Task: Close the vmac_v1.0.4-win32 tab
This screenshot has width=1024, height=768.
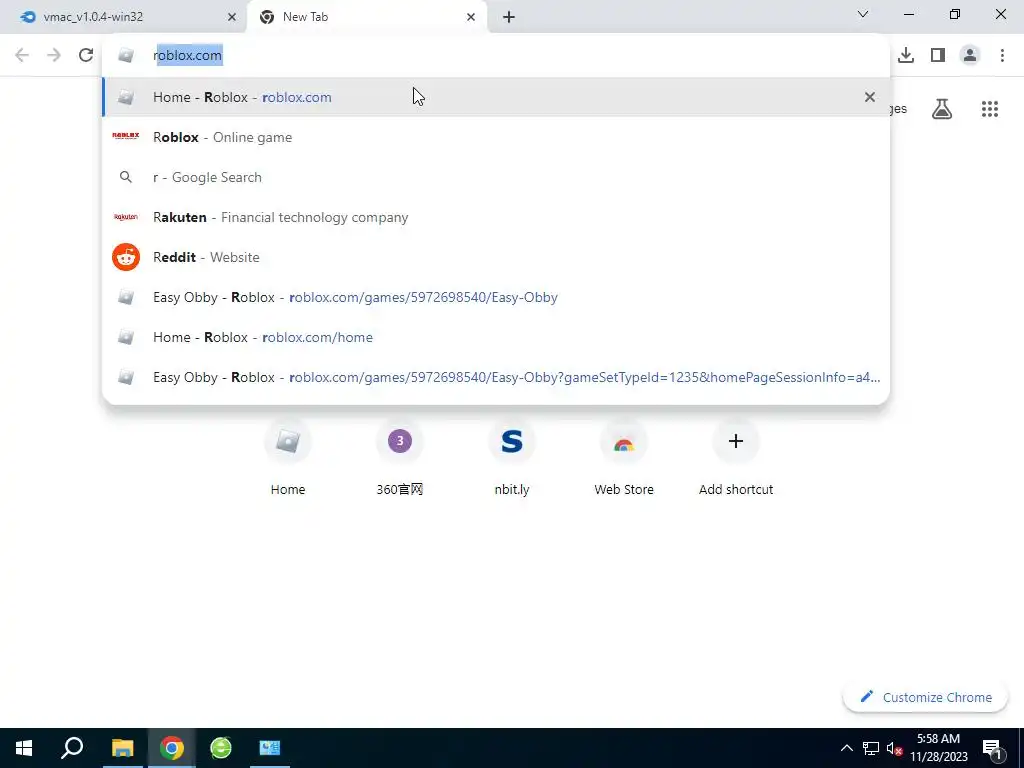Action: click(231, 17)
